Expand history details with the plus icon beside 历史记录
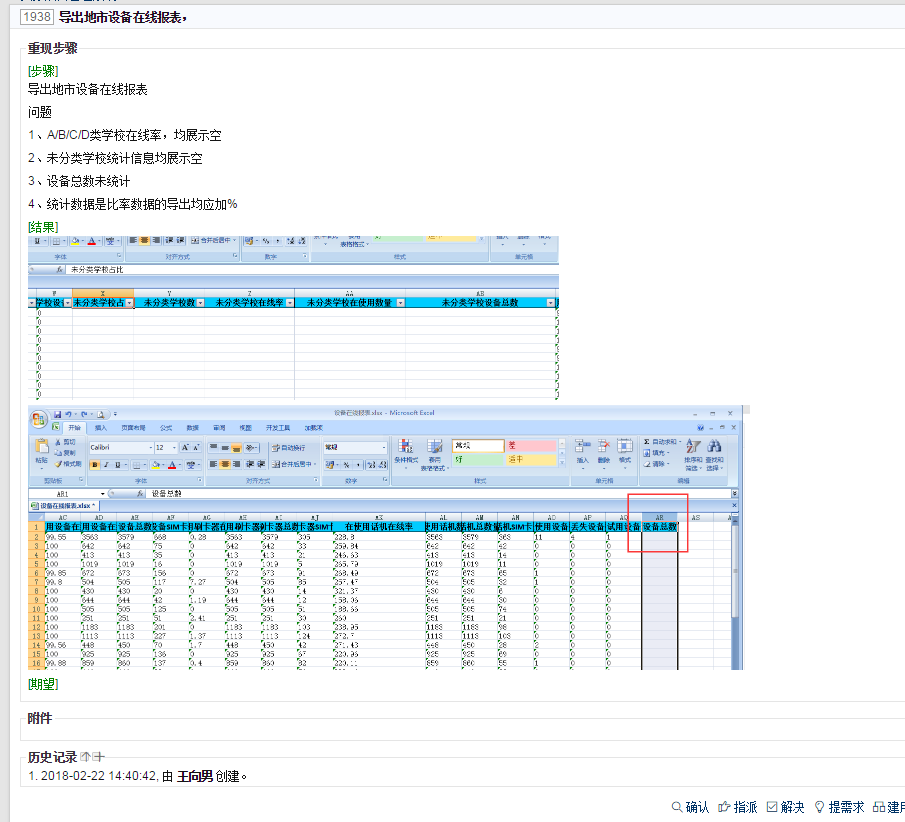This screenshot has height=822, width=905. pyautogui.click(x=98, y=756)
